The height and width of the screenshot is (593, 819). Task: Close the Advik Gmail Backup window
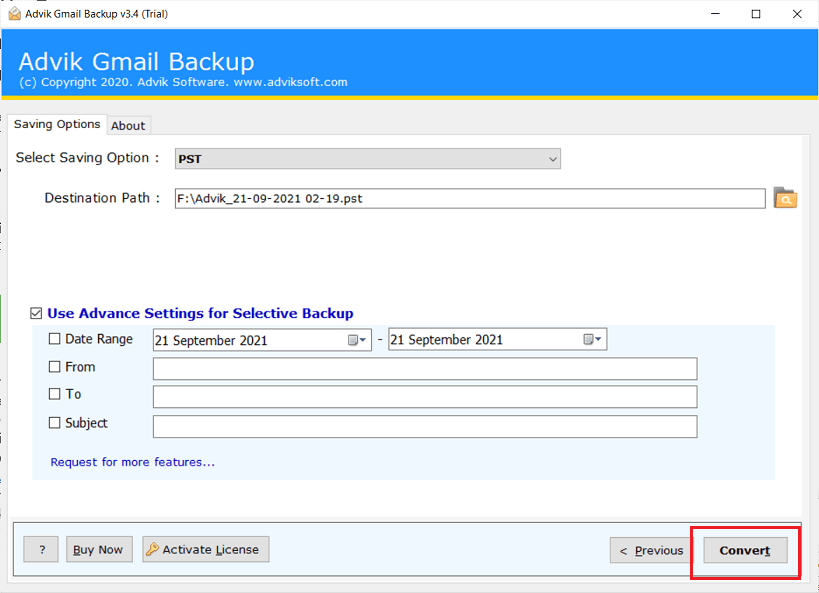click(797, 14)
